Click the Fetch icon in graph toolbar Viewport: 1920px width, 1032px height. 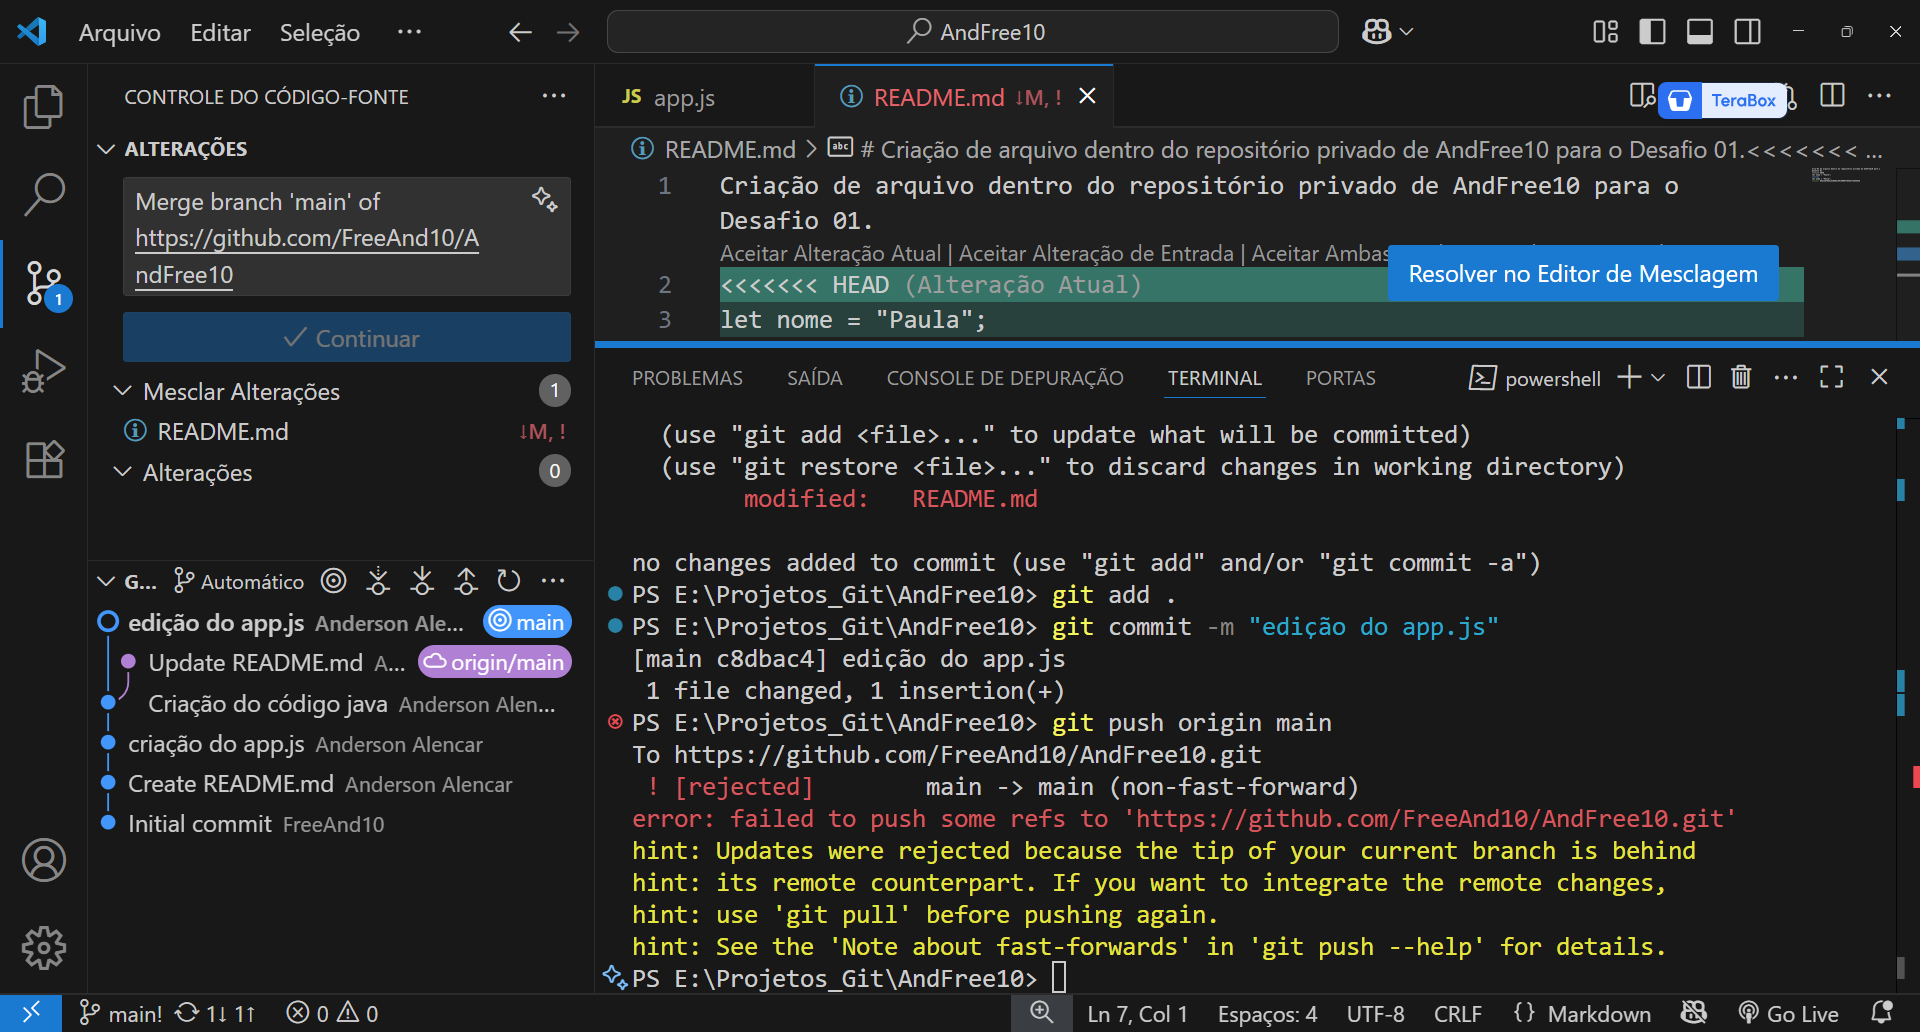coord(378,581)
